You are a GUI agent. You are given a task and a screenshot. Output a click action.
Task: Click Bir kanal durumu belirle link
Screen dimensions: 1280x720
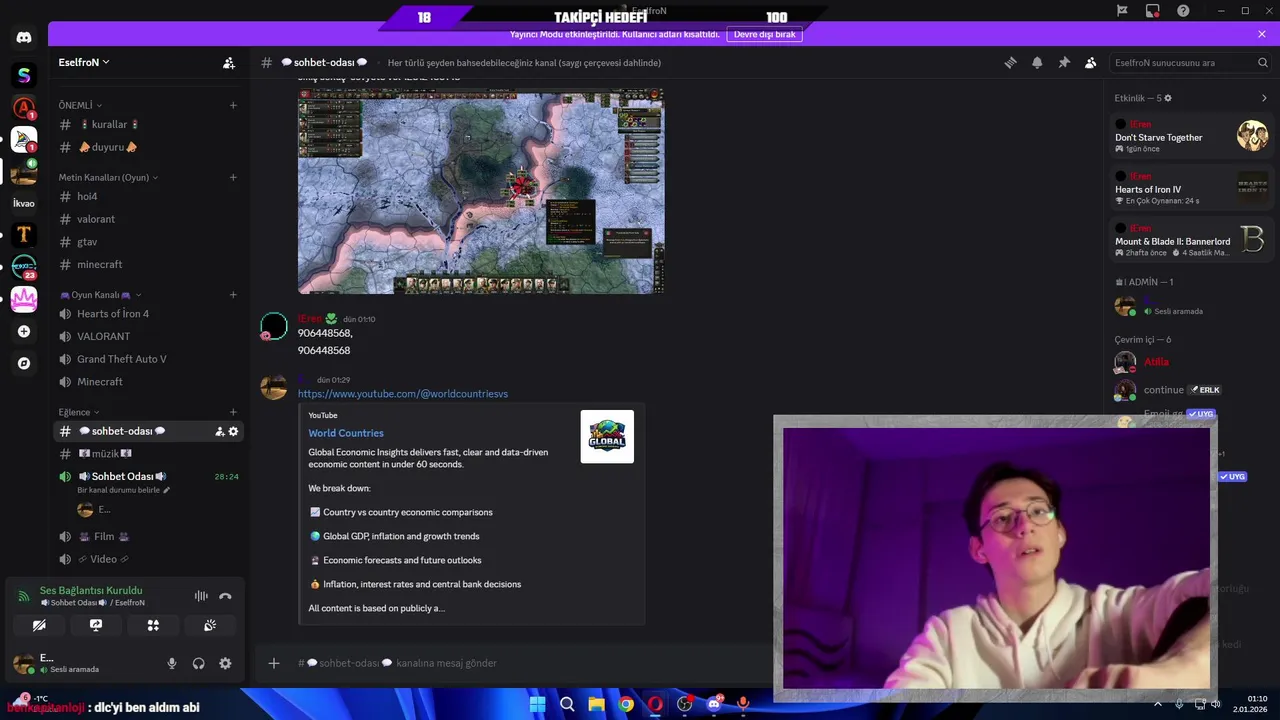(124, 490)
